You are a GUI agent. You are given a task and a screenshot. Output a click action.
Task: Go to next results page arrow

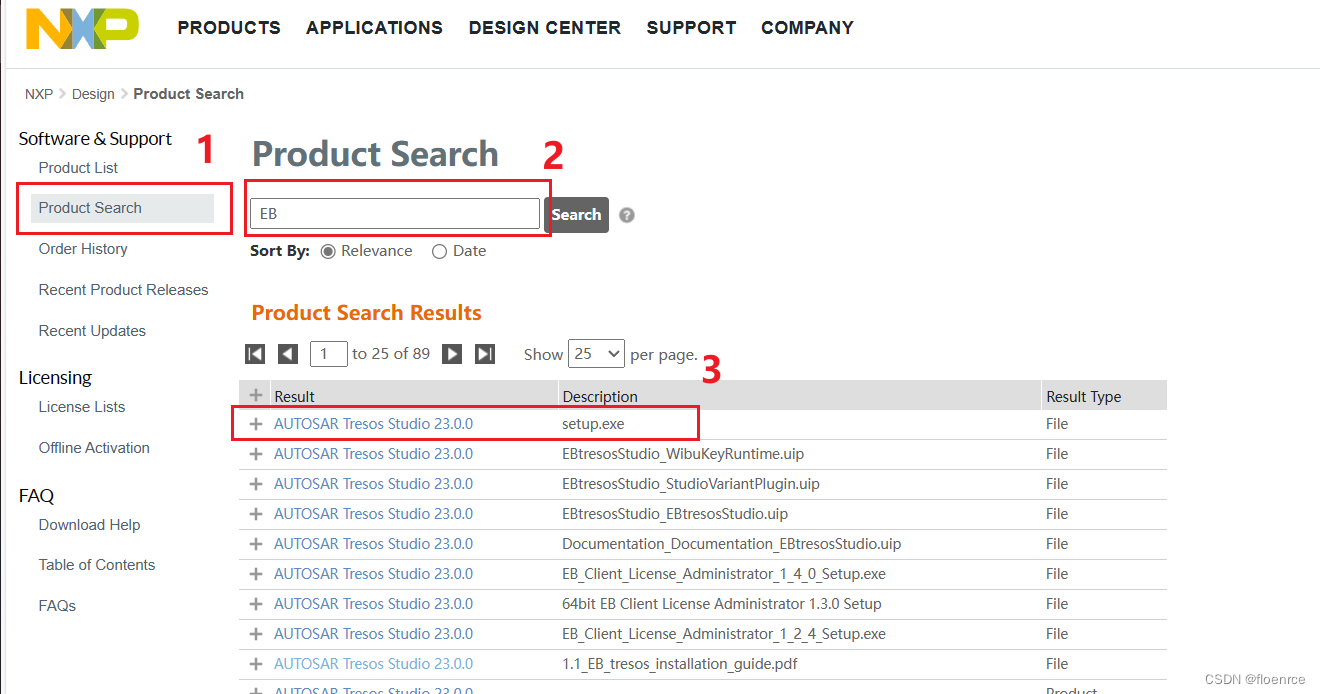452,354
